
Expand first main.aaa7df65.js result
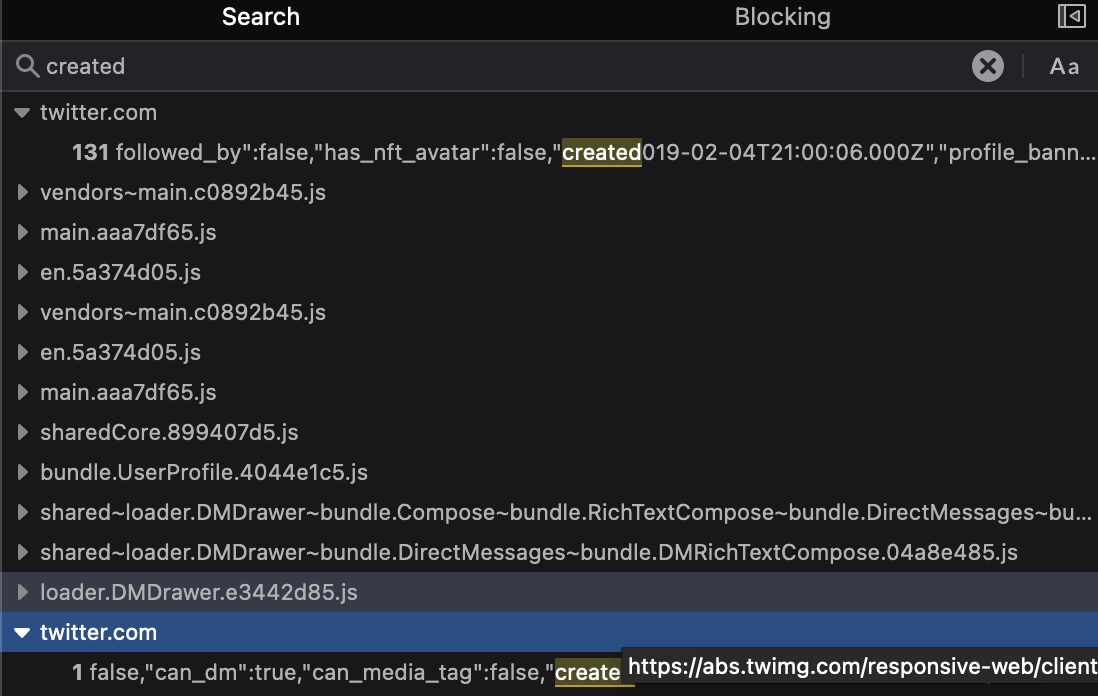pos(22,232)
